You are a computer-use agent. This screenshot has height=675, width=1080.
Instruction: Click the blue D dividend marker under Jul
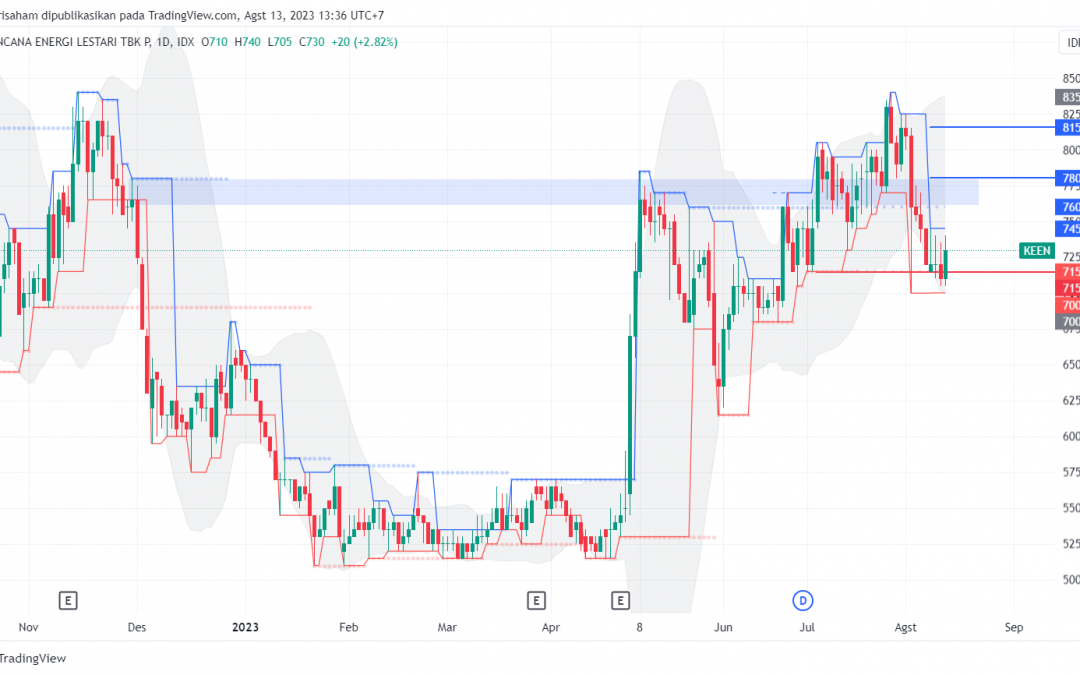pos(803,600)
